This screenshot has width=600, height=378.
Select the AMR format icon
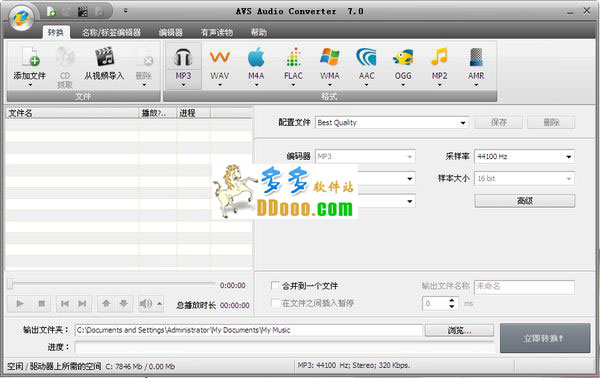pyautogui.click(x=476, y=57)
